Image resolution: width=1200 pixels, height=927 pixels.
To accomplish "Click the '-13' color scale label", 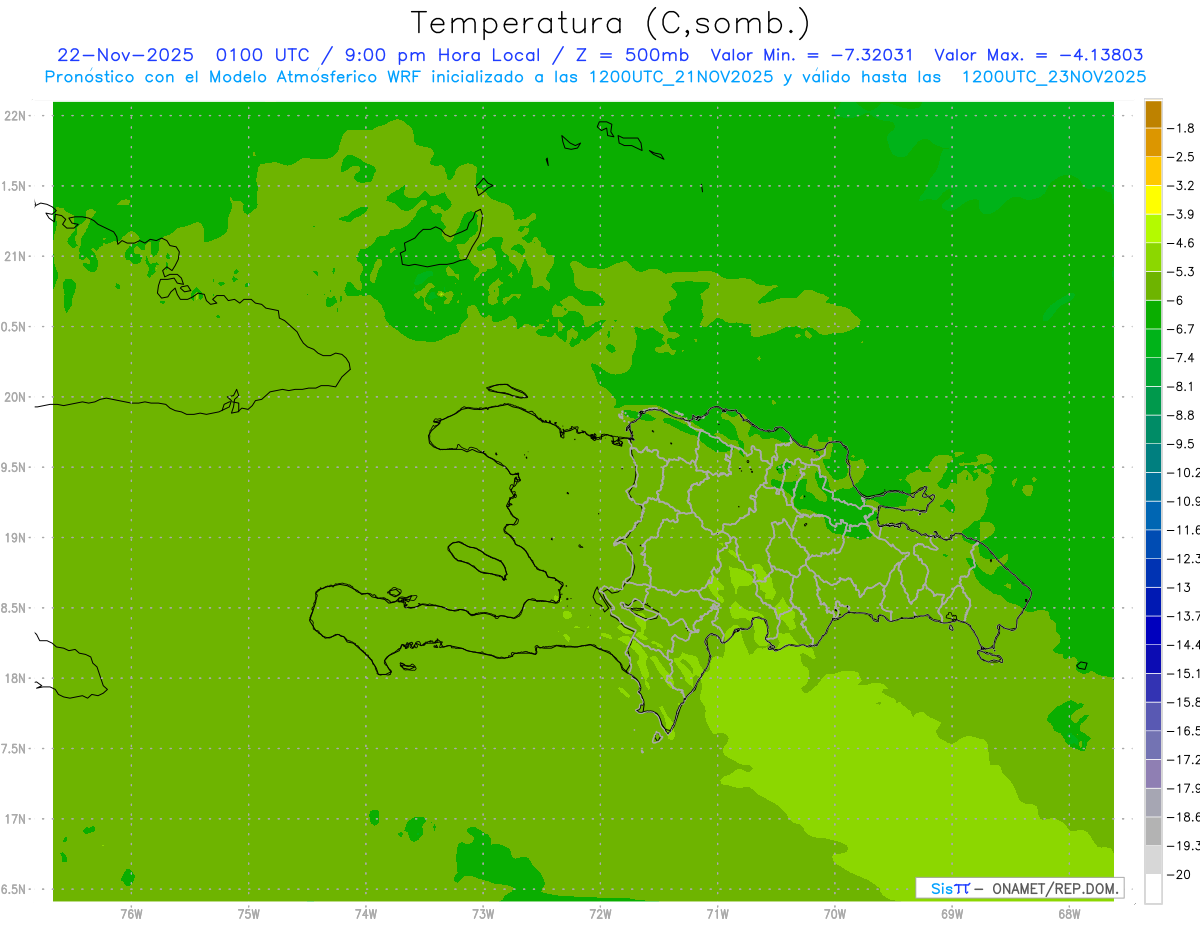I will tap(1180, 587).
